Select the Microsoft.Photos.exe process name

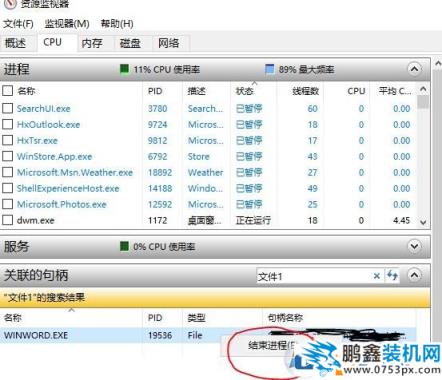pyautogui.click(x=62, y=205)
